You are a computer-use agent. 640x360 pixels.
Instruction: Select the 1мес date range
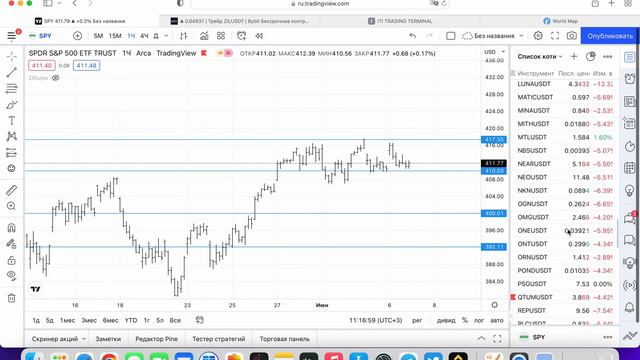coord(67,320)
